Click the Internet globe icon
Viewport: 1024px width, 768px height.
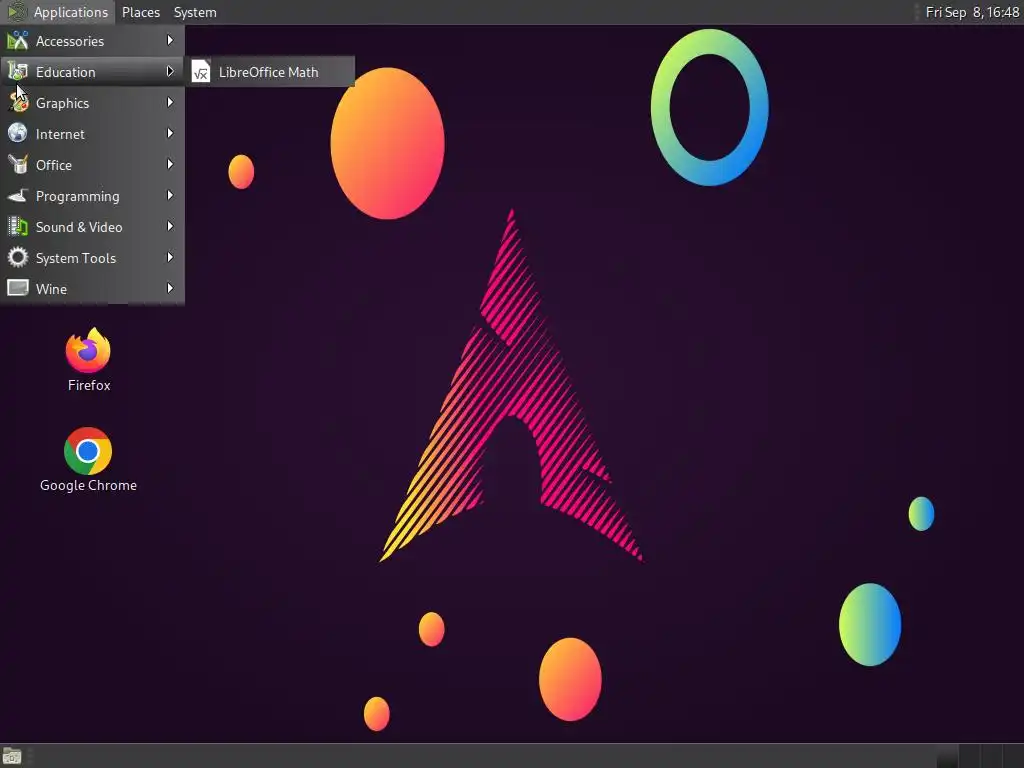coord(18,133)
